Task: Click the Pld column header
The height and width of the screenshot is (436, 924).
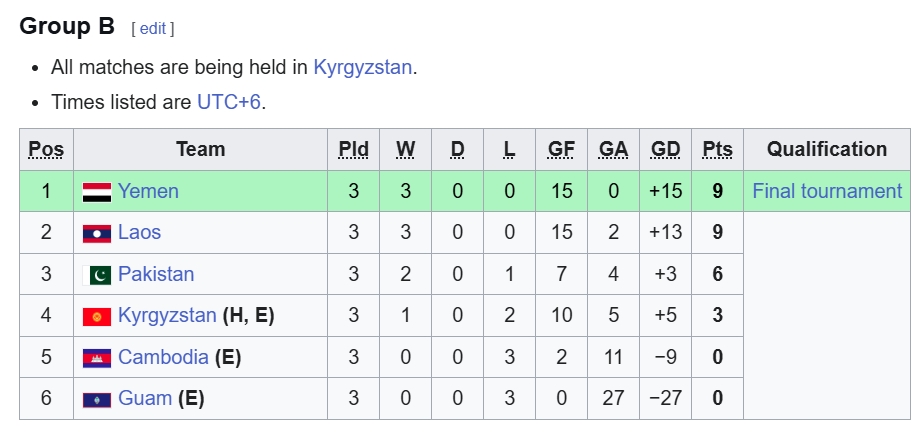Action: [353, 150]
